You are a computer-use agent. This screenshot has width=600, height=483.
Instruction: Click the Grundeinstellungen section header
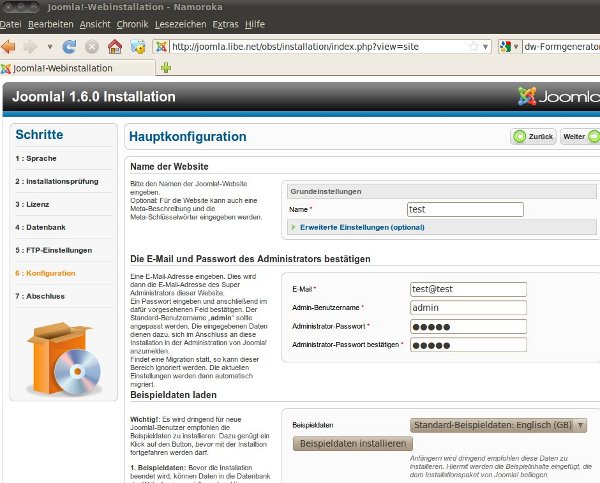pyautogui.click(x=442, y=191)
